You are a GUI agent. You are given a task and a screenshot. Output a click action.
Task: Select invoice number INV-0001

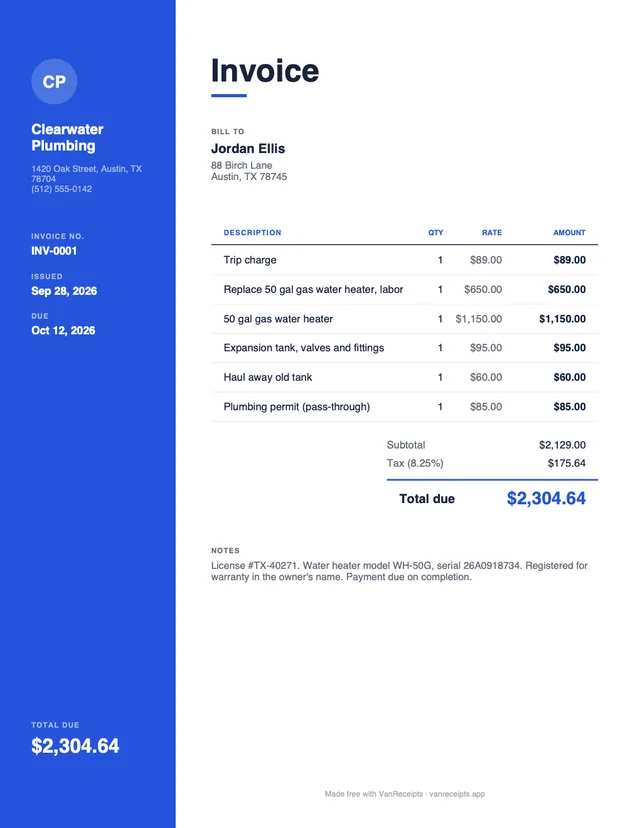click(x=54, y=251)
